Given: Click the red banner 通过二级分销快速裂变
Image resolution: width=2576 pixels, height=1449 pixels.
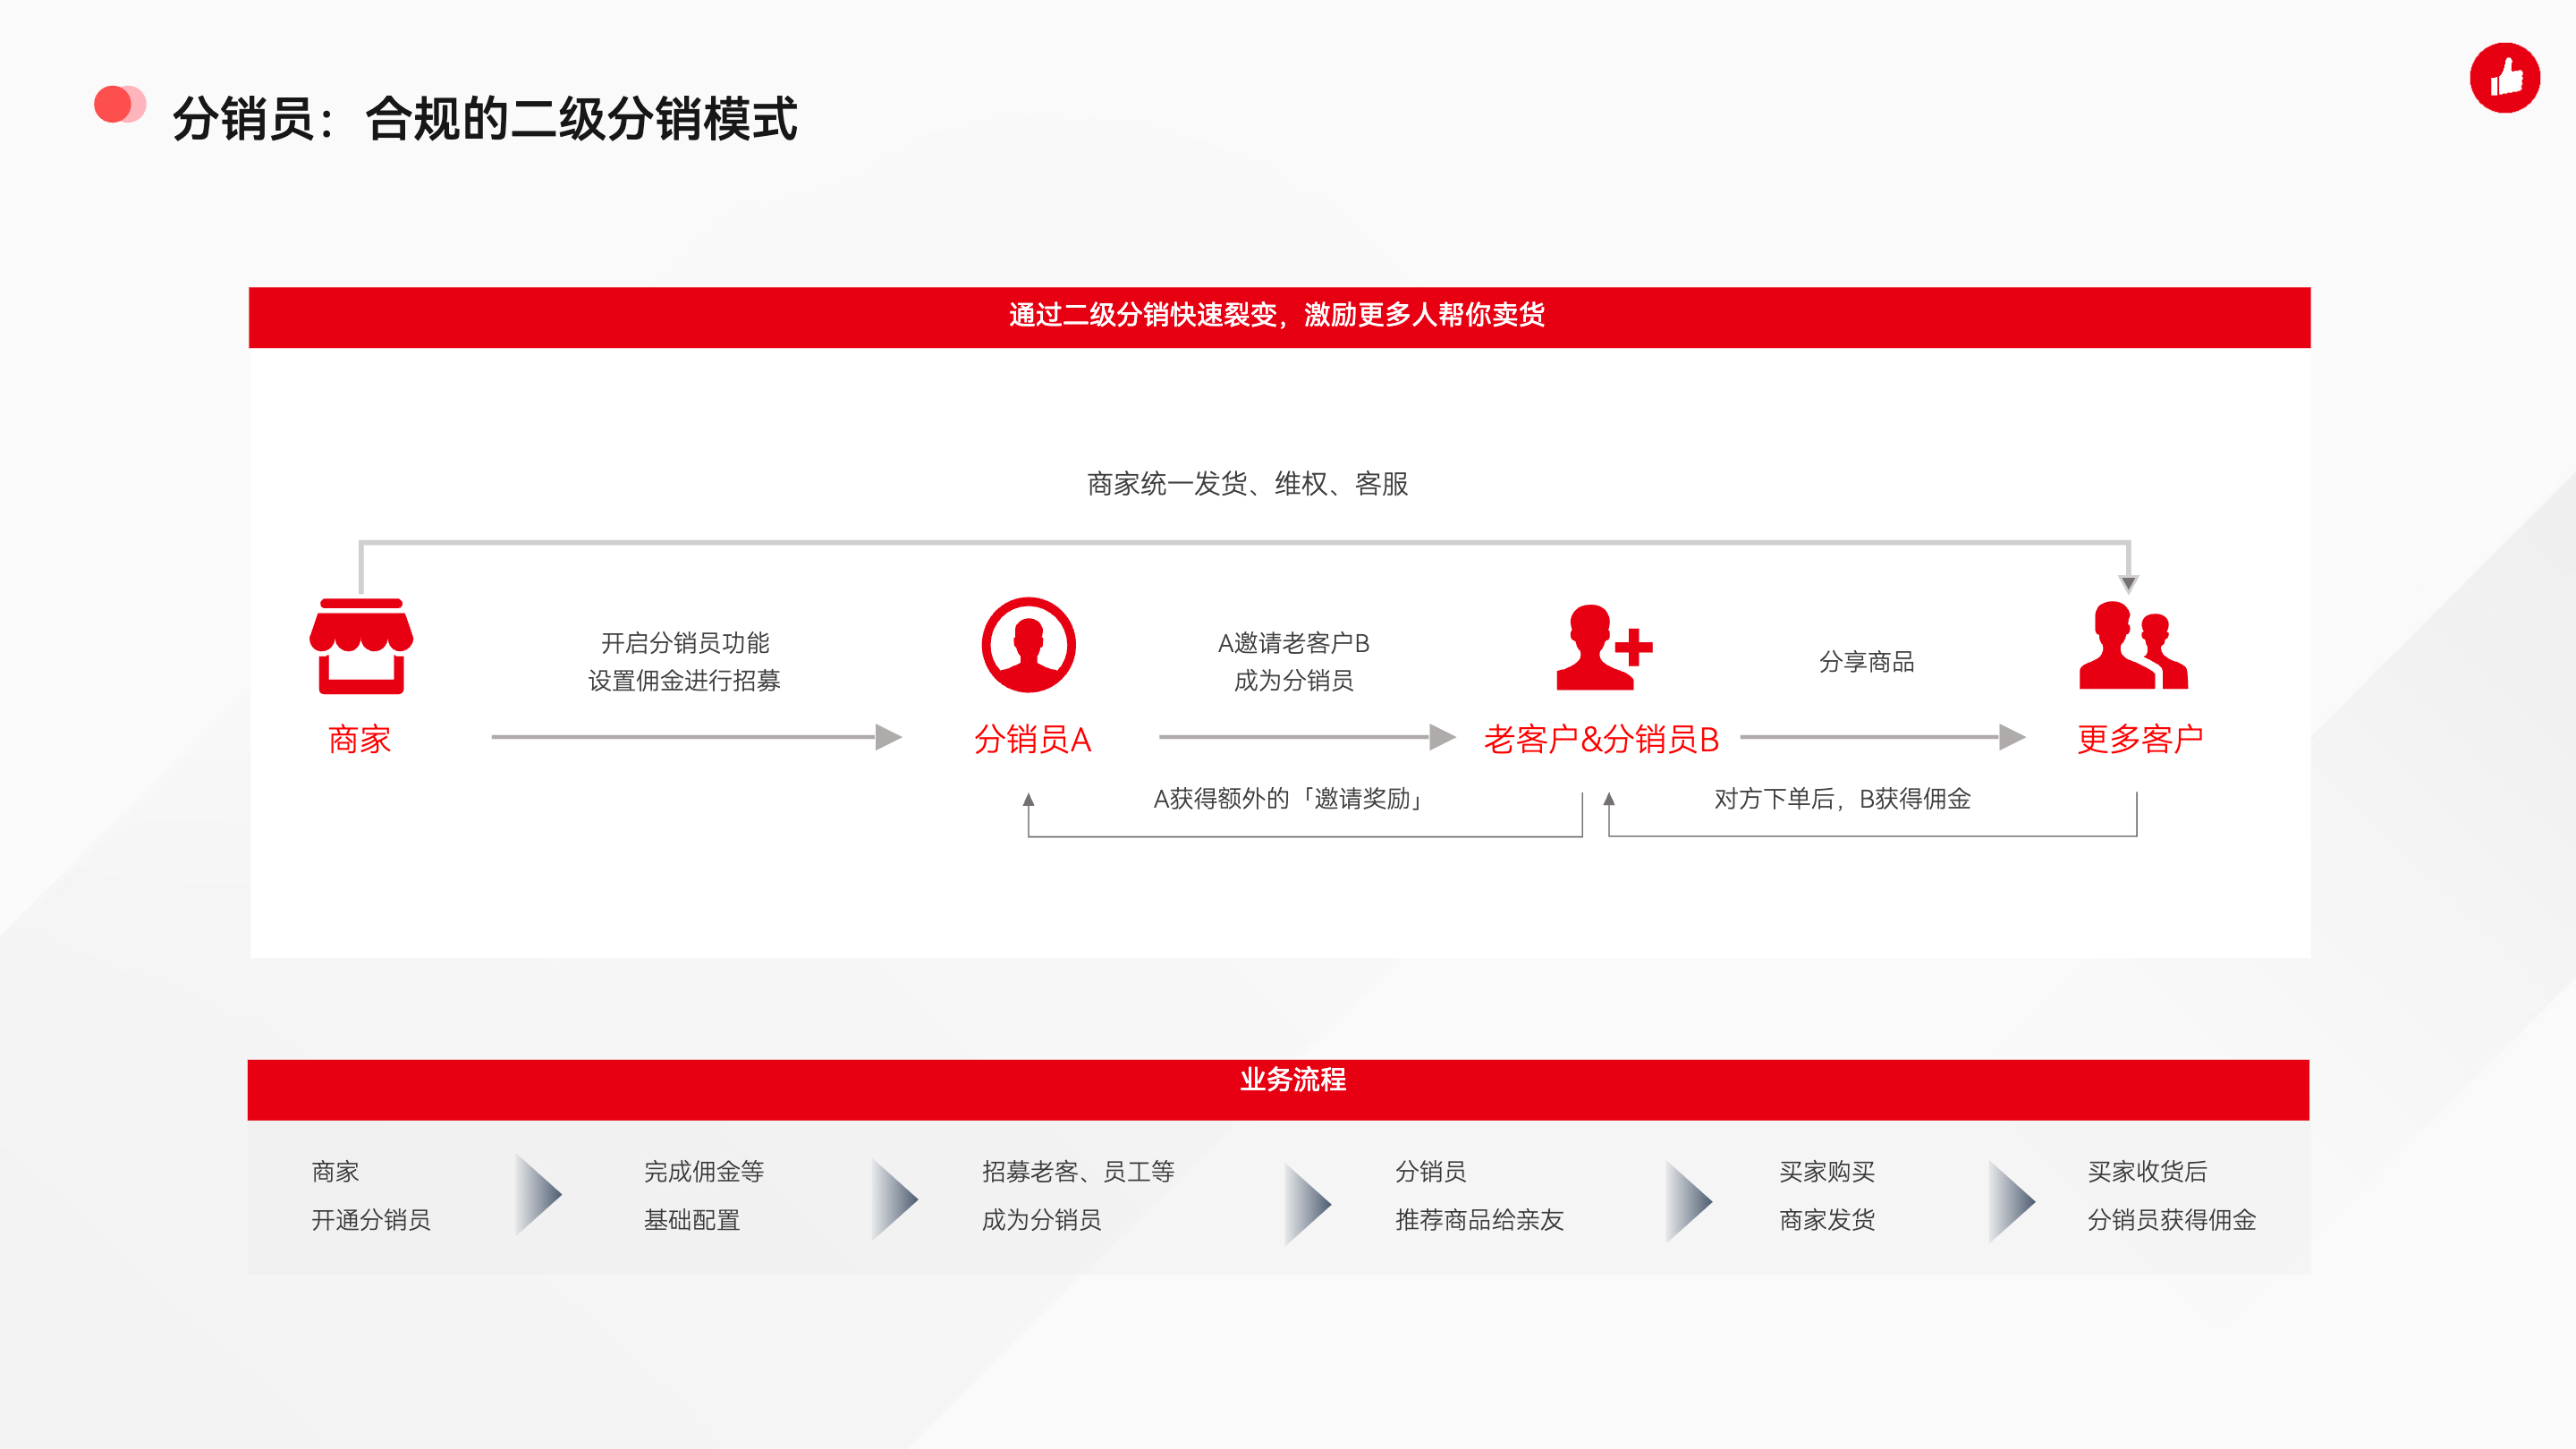Looking at the screenshot, I should point(1278,317).
